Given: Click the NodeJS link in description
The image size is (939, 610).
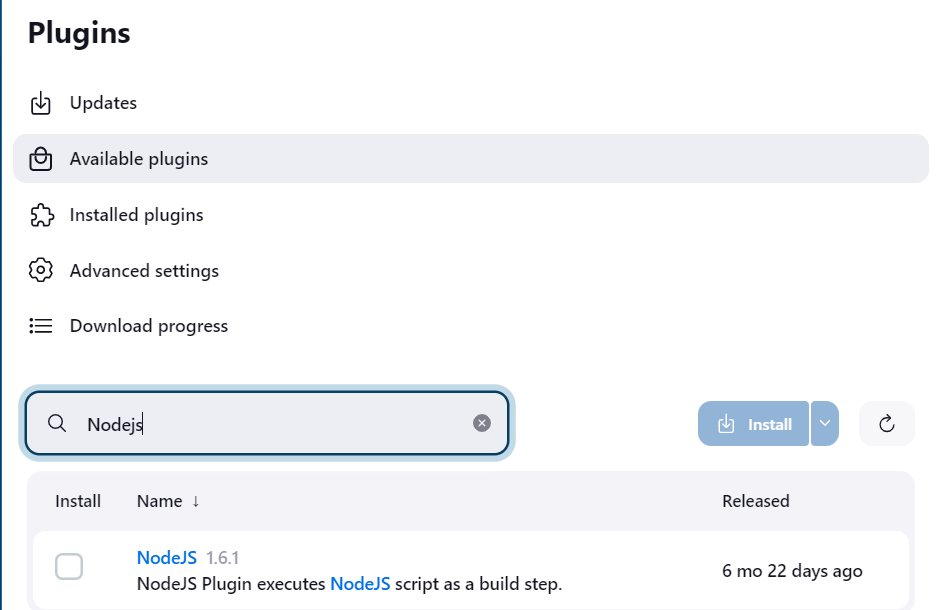Looking at the screenshot, I should [360, 583].
